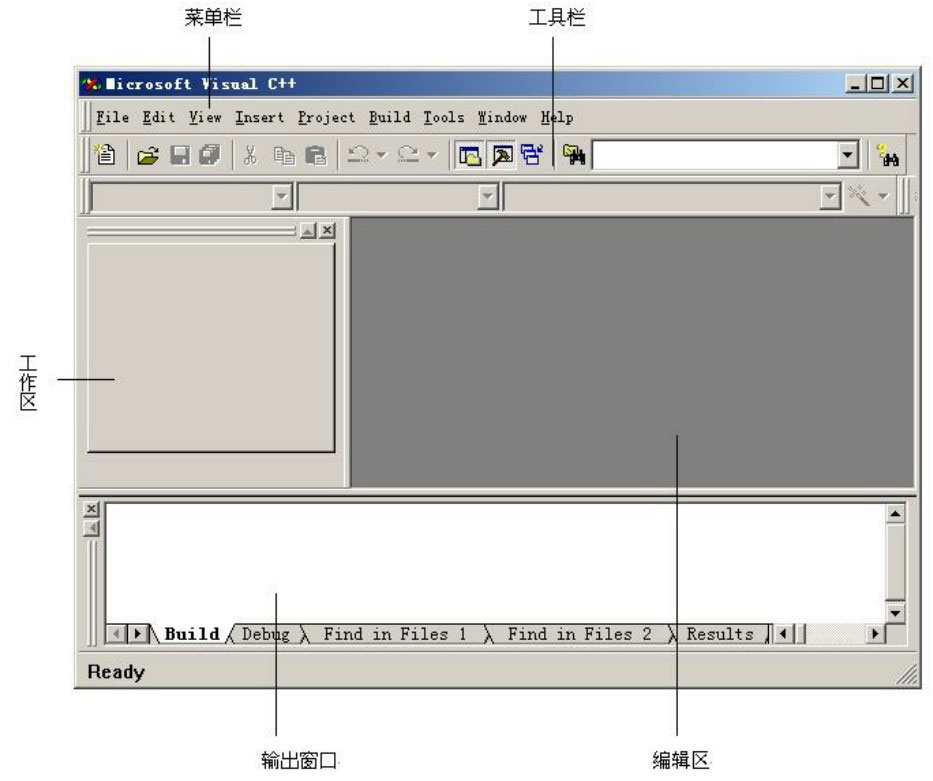The height and width of the screenshot is (781, 933).
Task: Open the Undo history dropdown arrow
Action: tap(381, 156)
